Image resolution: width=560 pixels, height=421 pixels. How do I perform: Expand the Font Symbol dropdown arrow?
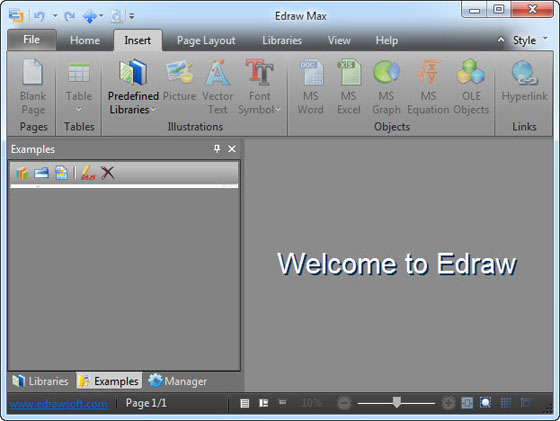[x=278, y=109]
